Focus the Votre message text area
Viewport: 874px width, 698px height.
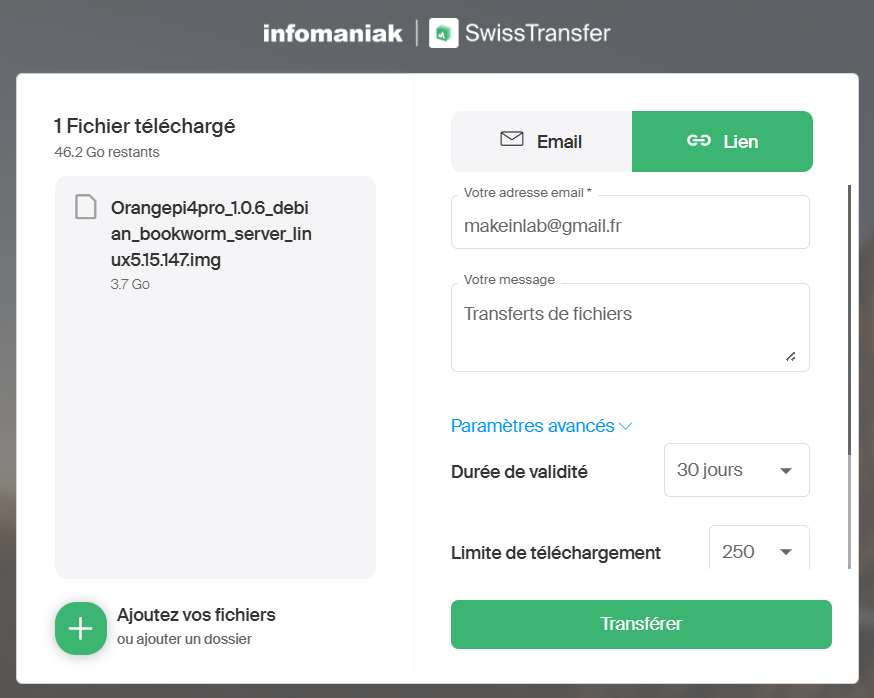(630, 327)
